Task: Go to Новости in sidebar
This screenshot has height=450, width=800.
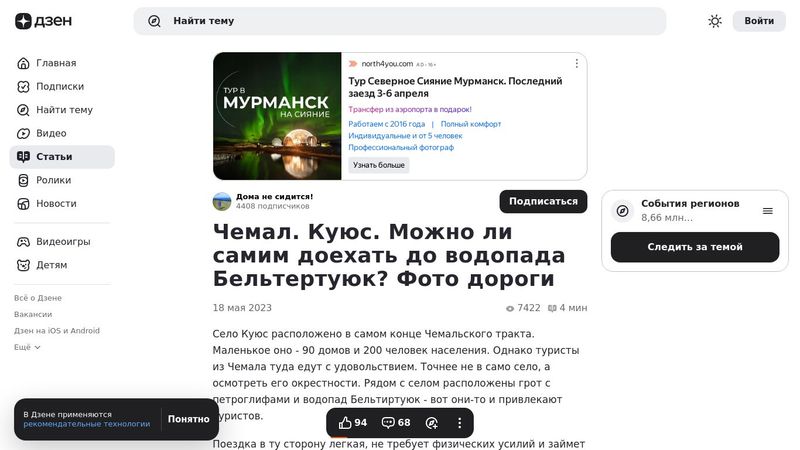Action: coord(56,203)
